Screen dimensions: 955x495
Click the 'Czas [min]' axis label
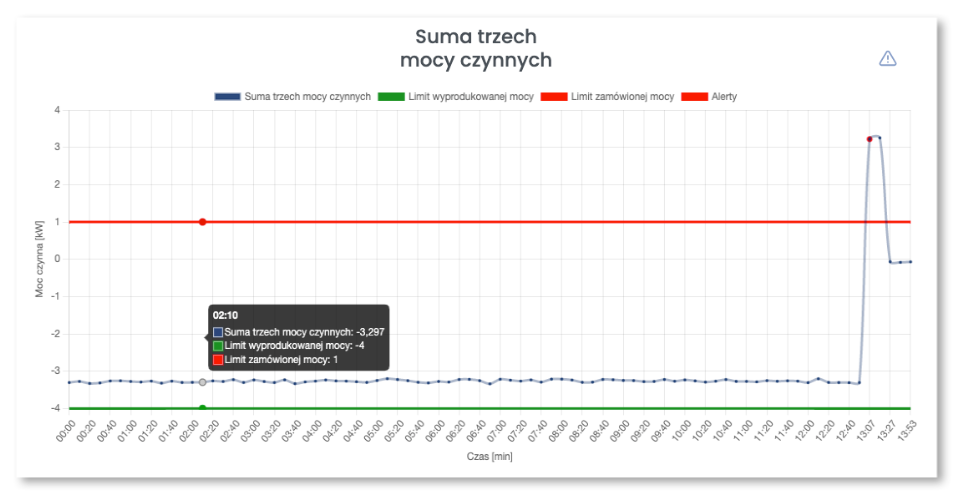[x=490, y=457]
